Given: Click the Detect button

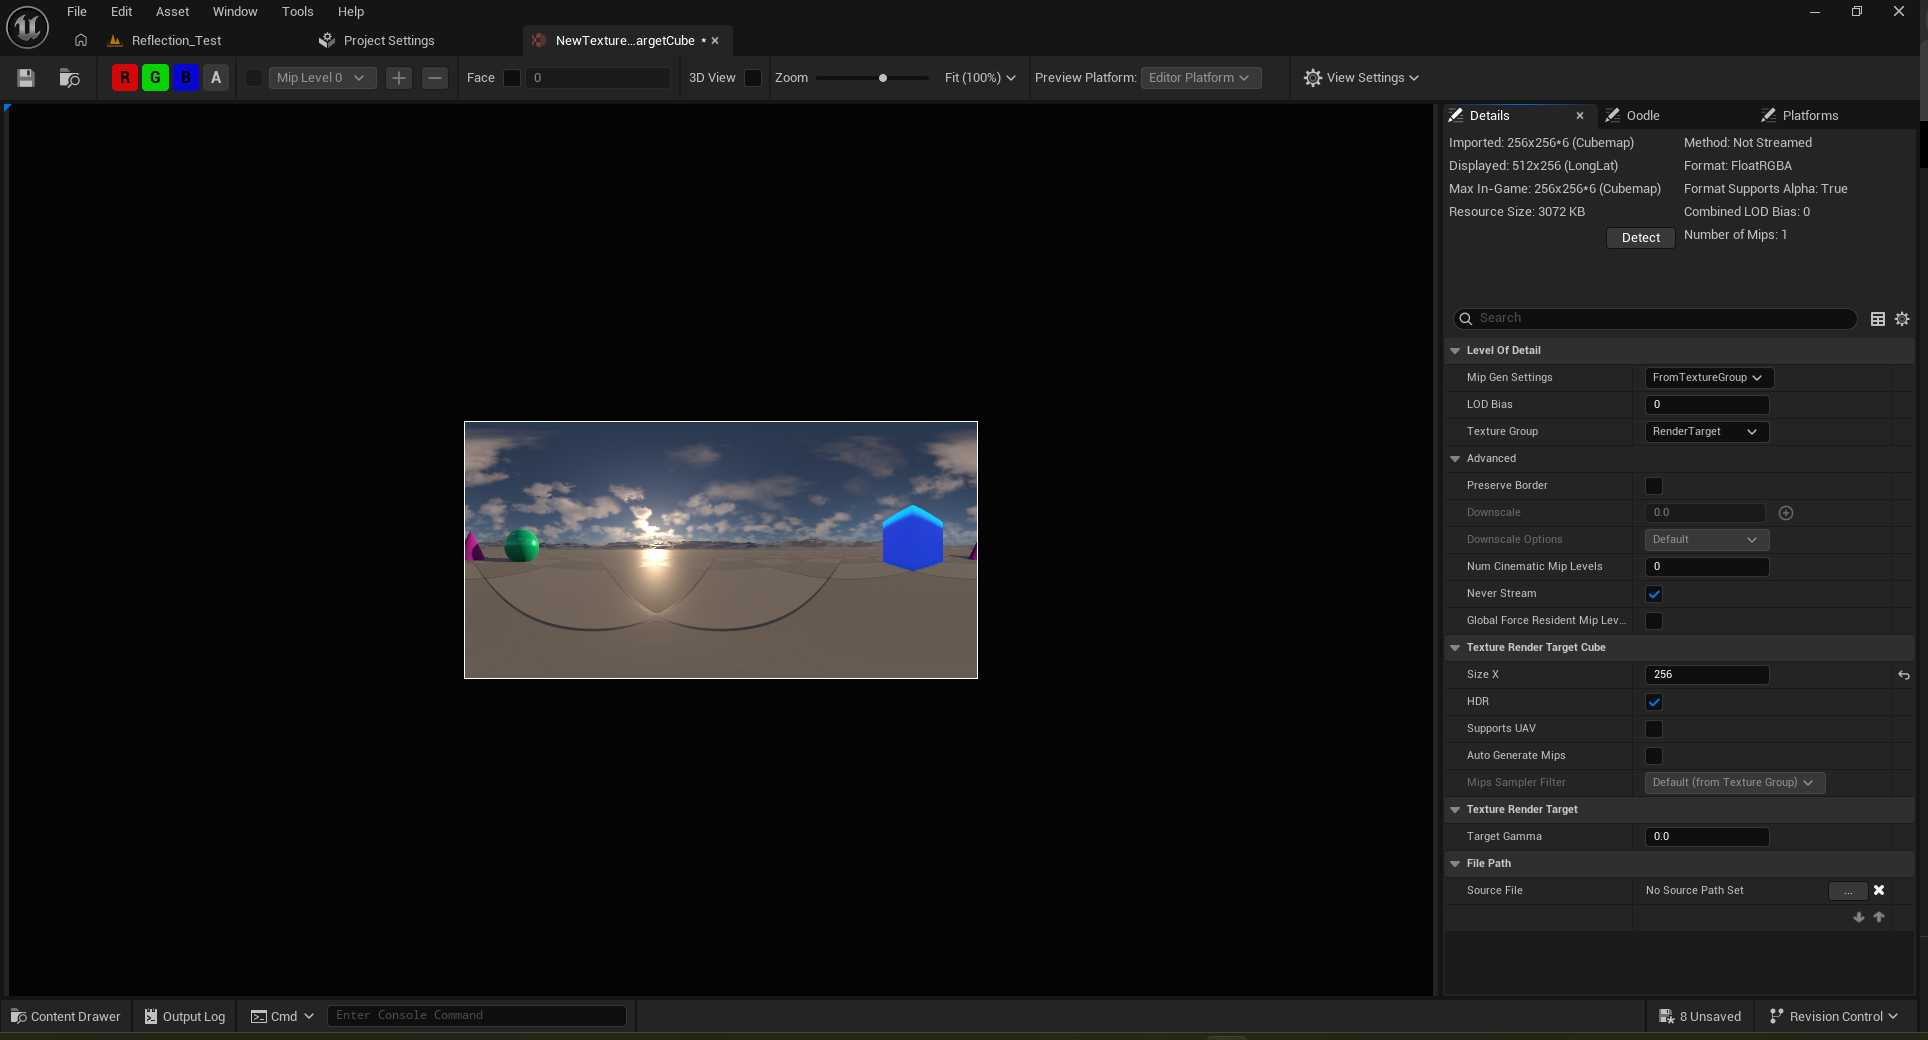Looking at the screenshot, I should [1640, 238].
